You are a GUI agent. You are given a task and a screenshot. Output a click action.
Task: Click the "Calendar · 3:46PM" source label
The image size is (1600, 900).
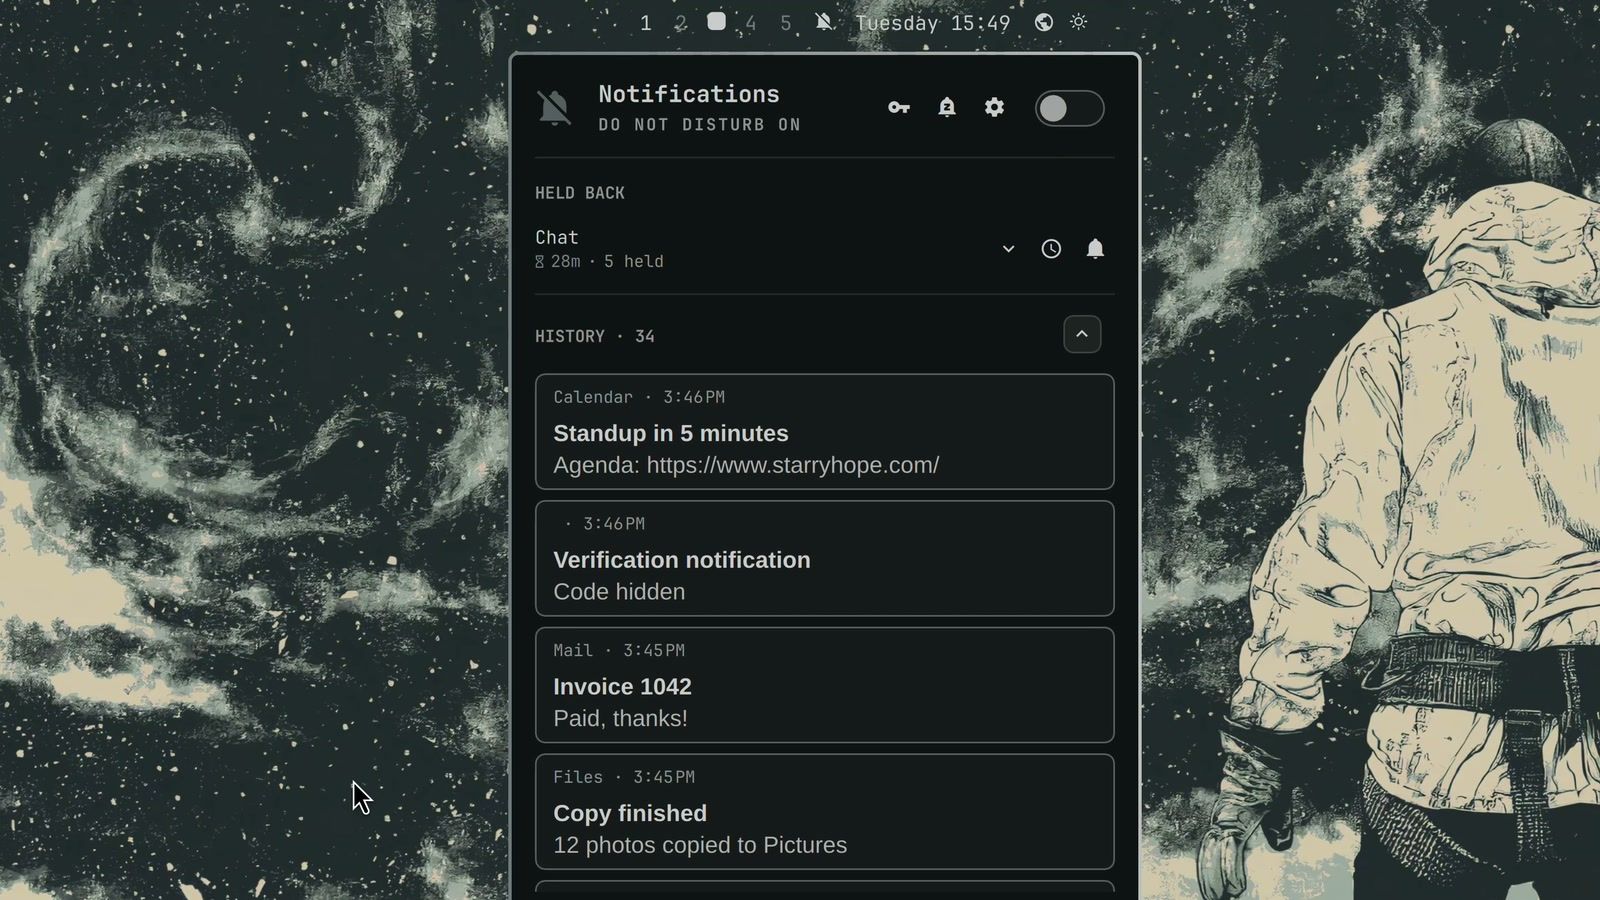(x=639, y=397)
